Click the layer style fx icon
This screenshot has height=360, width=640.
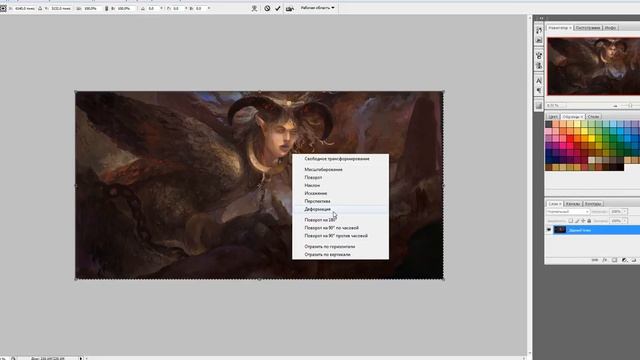click(x=605, y=260)
